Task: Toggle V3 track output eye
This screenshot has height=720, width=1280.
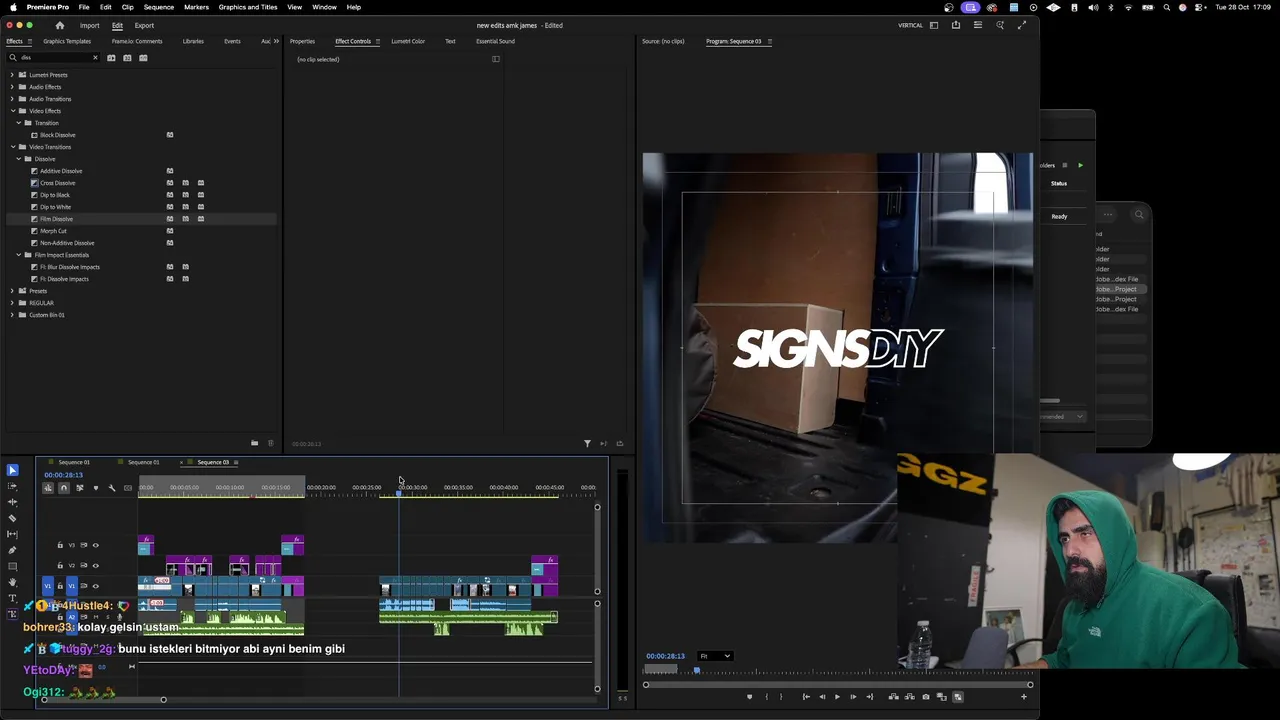Action: click(96, 545)
